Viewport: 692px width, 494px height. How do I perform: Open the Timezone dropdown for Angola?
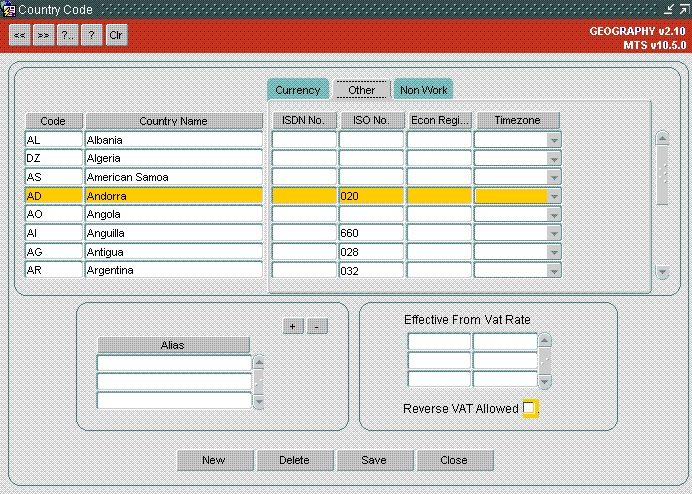tap(554, 215)
